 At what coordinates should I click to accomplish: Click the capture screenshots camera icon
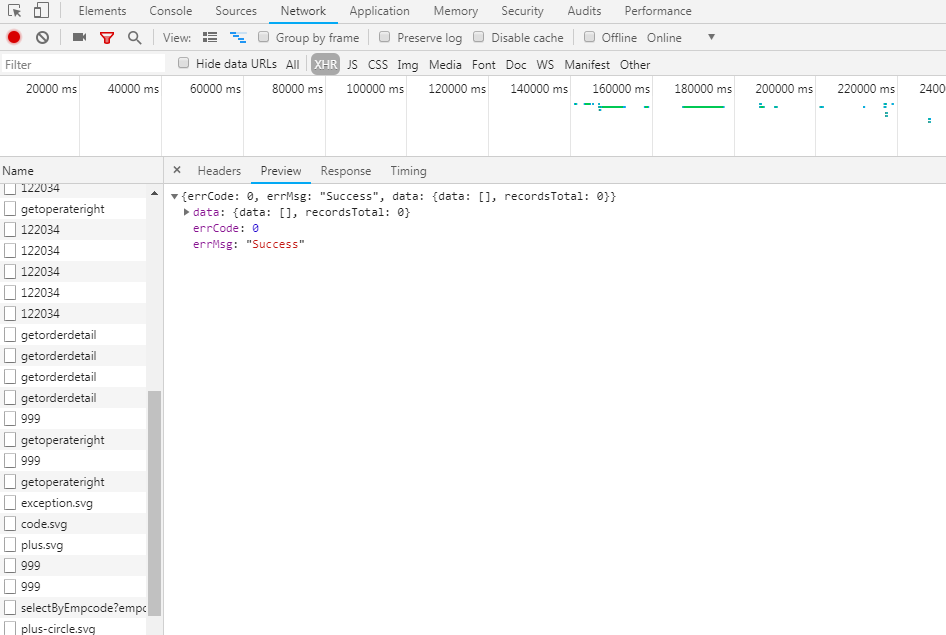coord(80,37)
